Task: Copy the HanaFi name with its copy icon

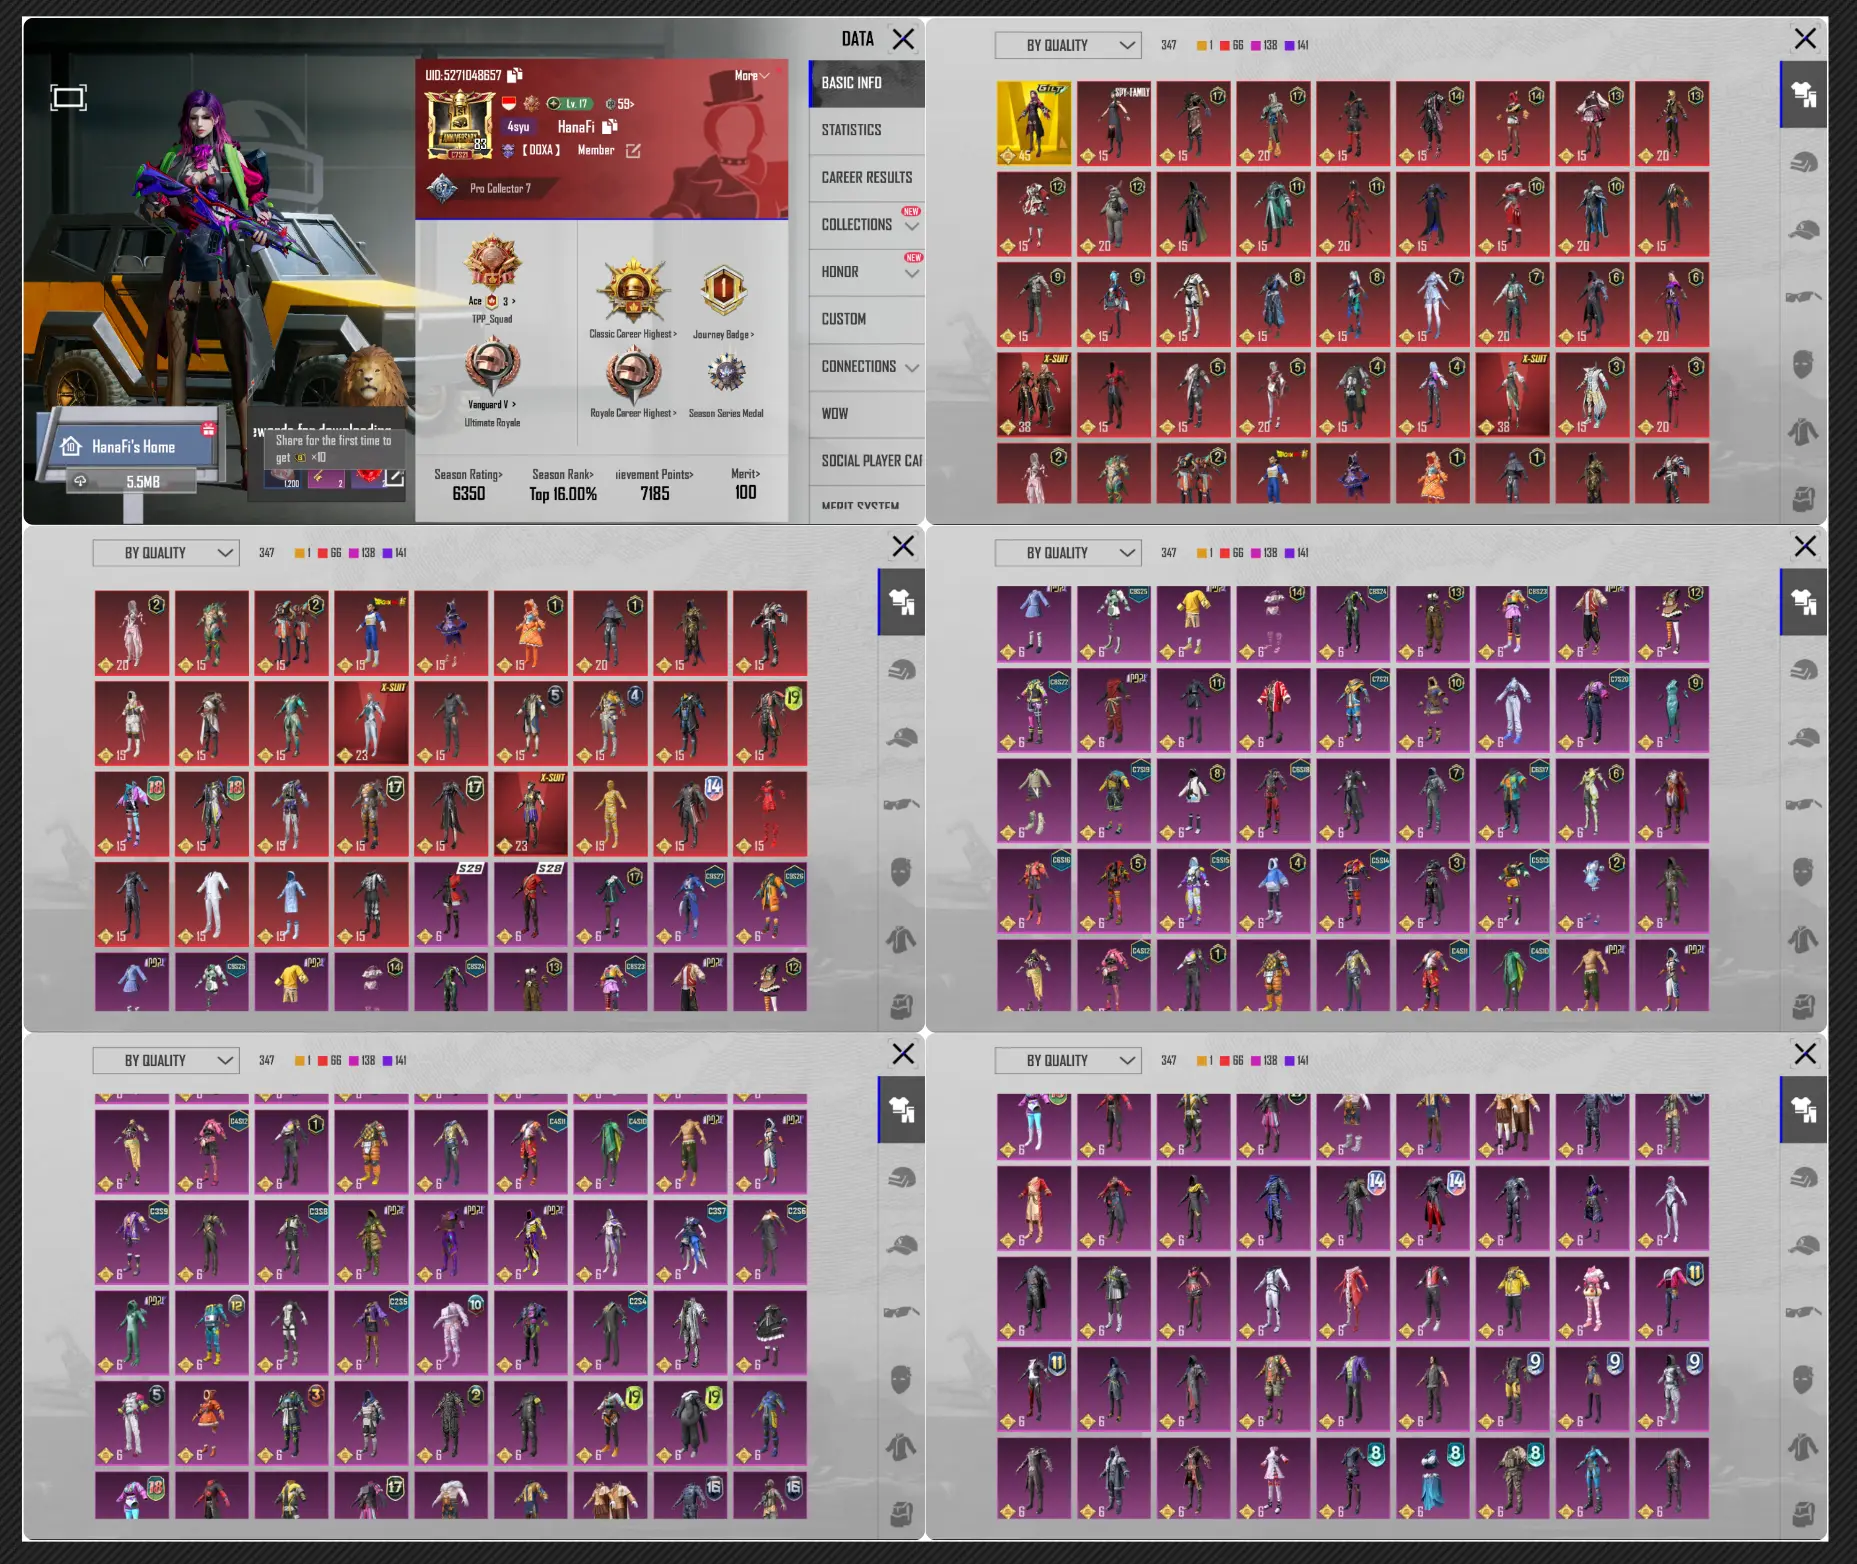Action: coord(610,126)
